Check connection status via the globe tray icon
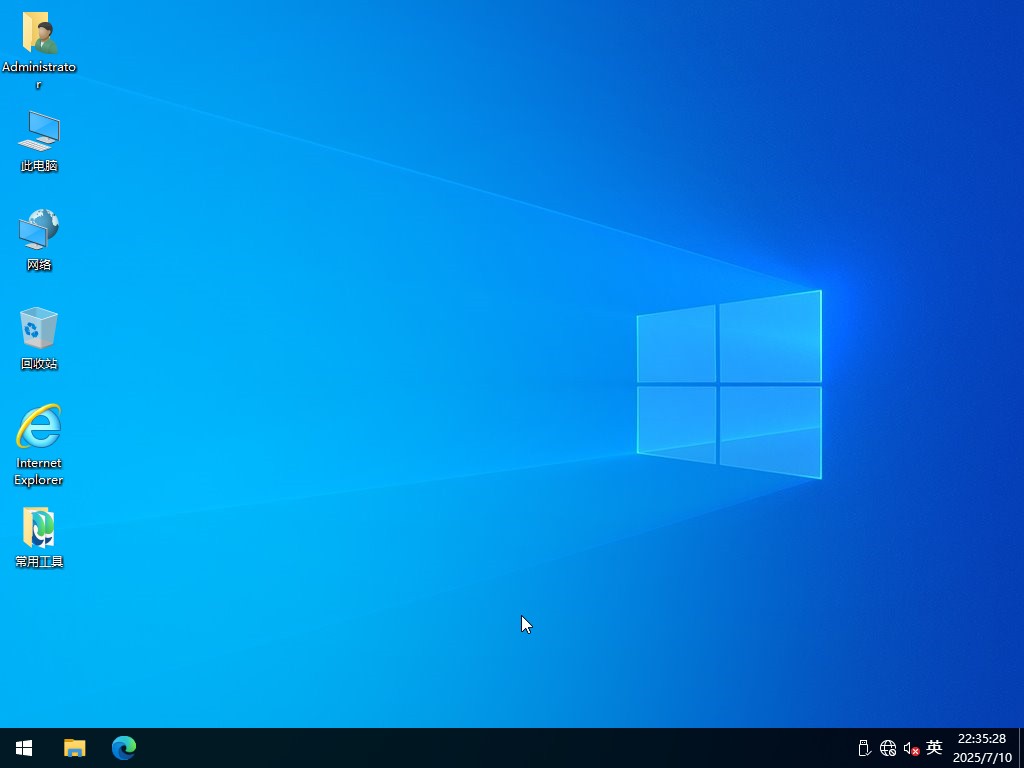The width and height of the screenshot is (1024, 768). coord(887,747)
